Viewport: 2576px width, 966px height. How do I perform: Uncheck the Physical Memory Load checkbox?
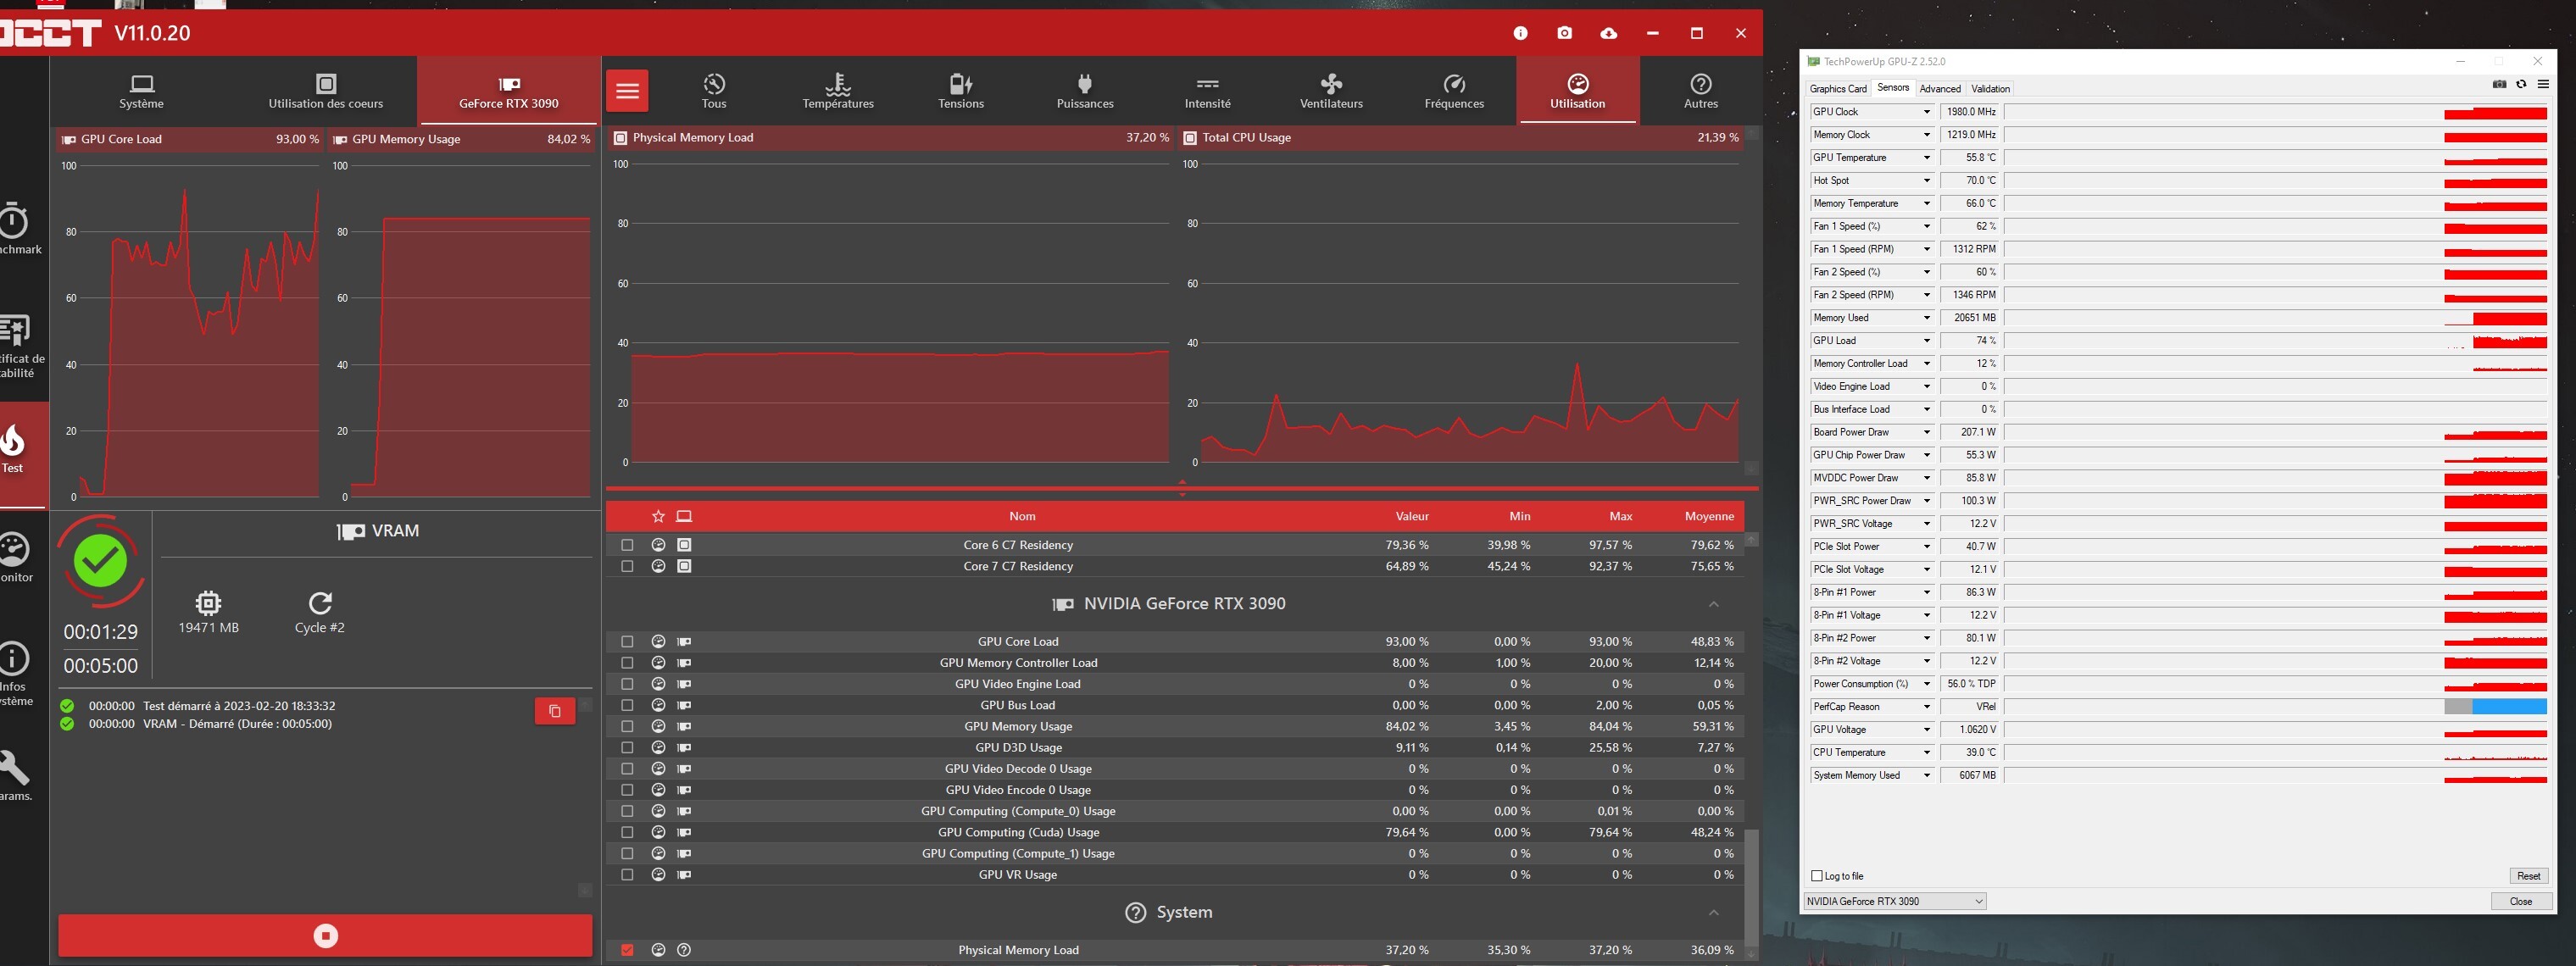[627, 950]
